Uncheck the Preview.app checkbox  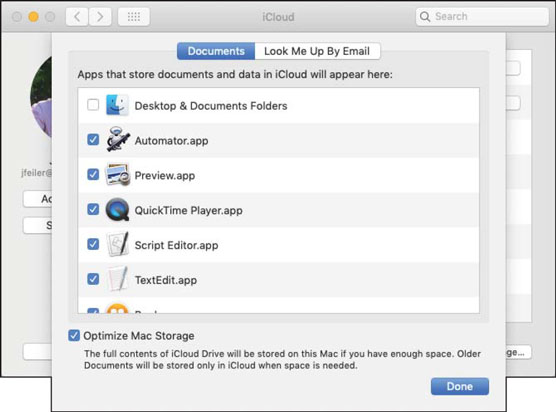click(x=93, y=174)
